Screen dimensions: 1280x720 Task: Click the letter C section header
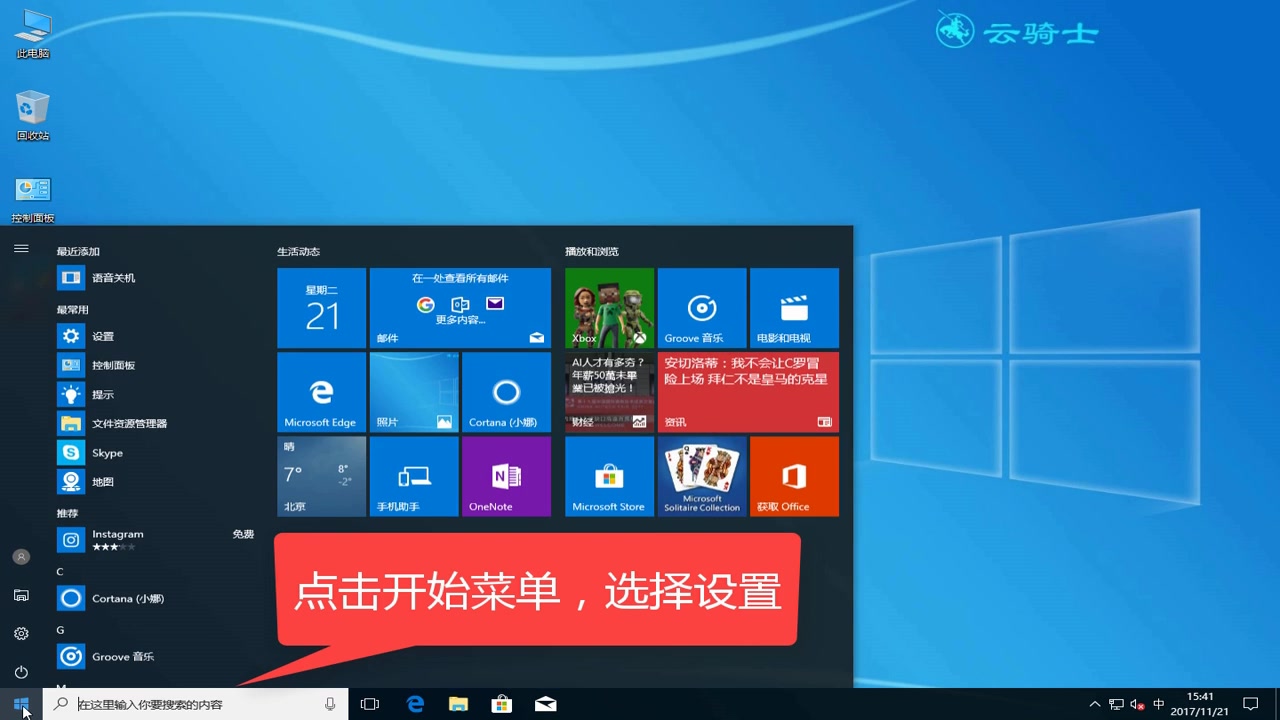(60, 570)
